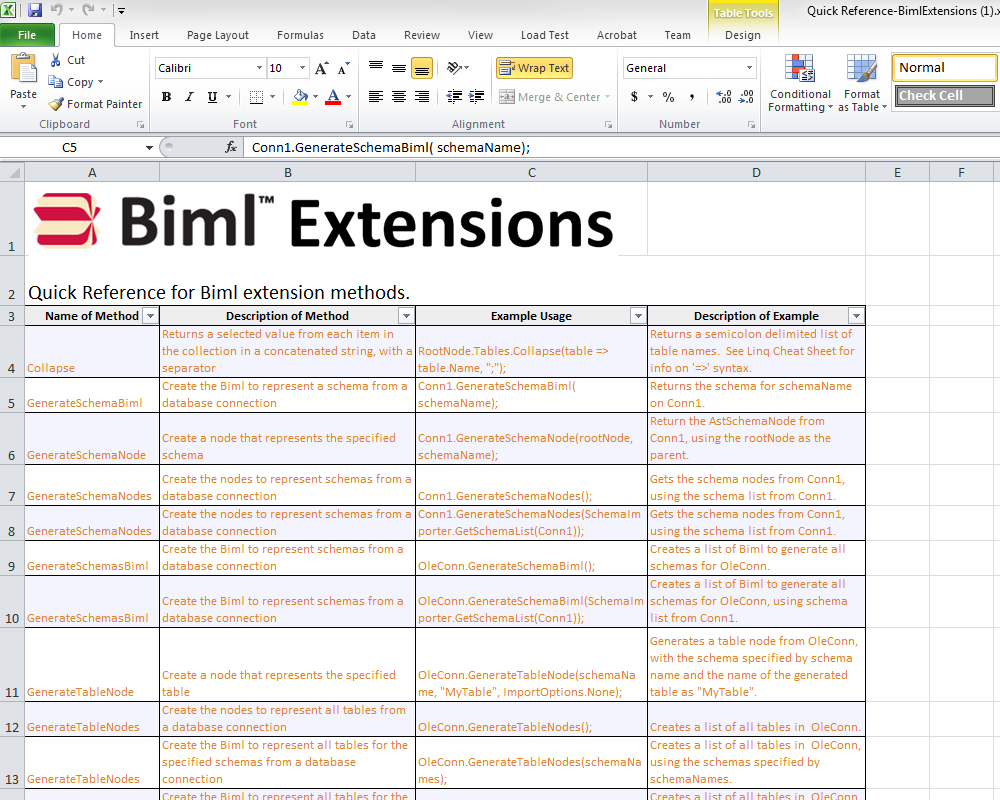
Task: Select the Format Painter brush
Action: [x=56, y=103]
